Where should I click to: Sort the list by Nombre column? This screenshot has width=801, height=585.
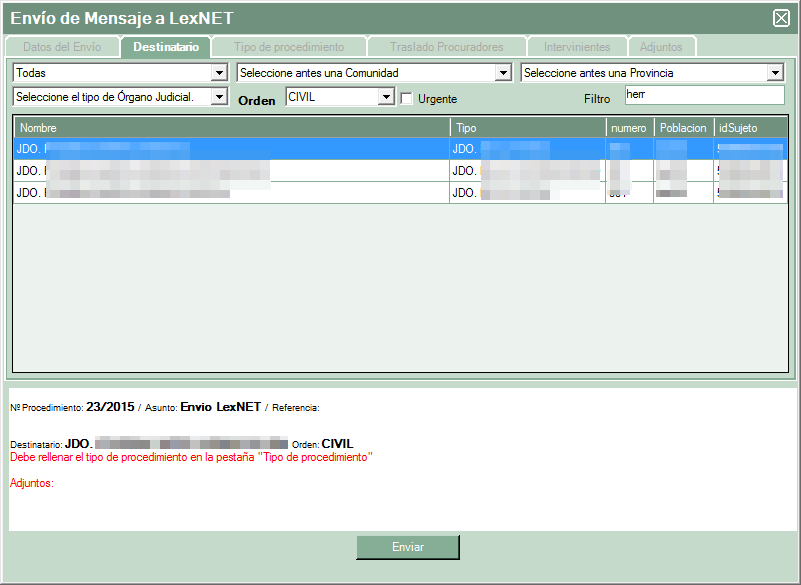pyautogui.click(x=231, y=128)
